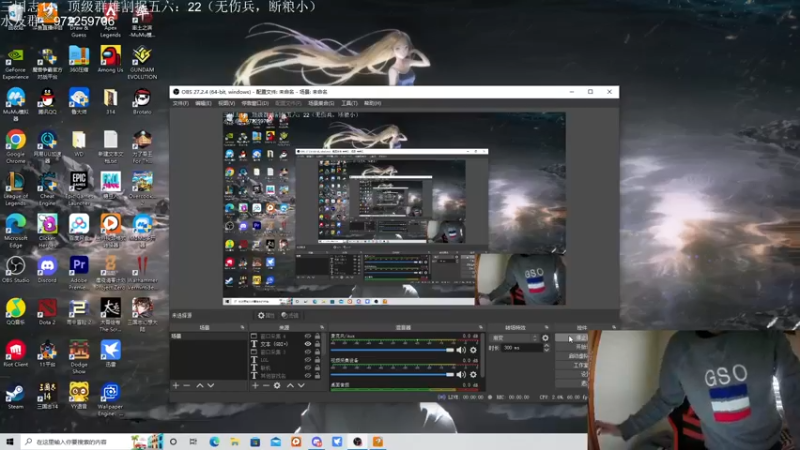Open File menu in OBS
Viewport: 800px width, 450px height.
click(180, 104)
